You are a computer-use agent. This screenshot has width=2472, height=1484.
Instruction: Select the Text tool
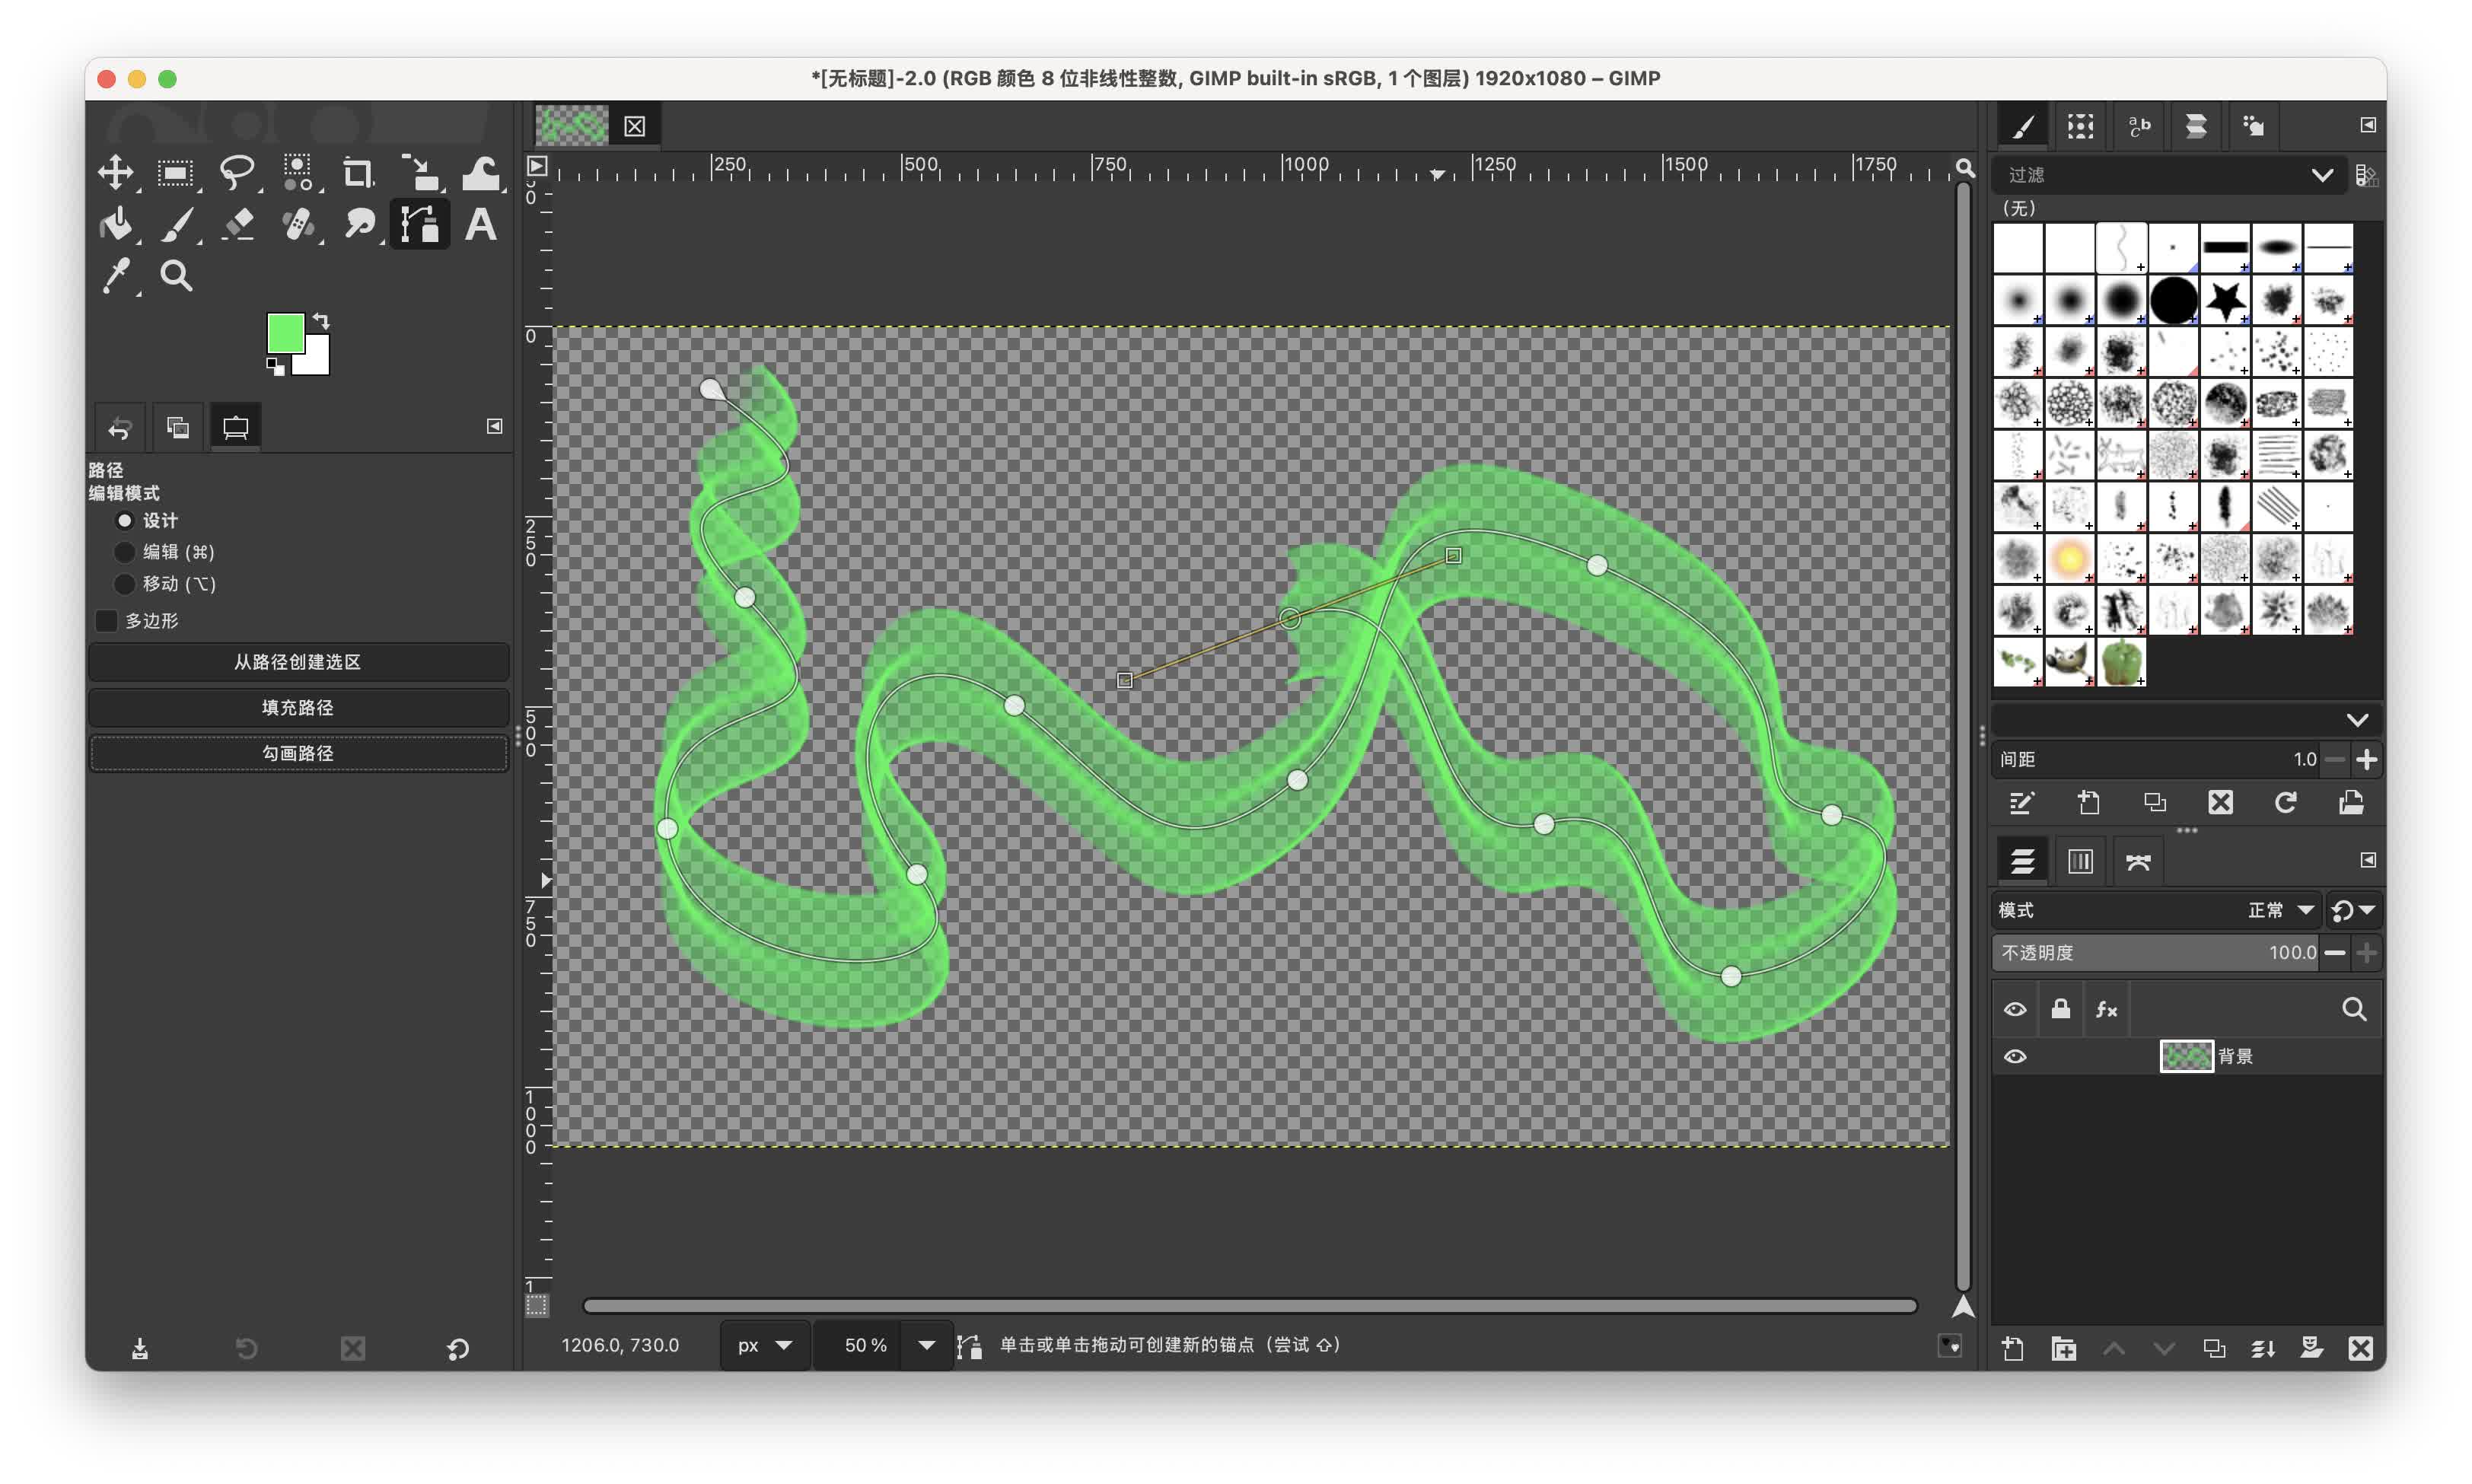[481, 224]
